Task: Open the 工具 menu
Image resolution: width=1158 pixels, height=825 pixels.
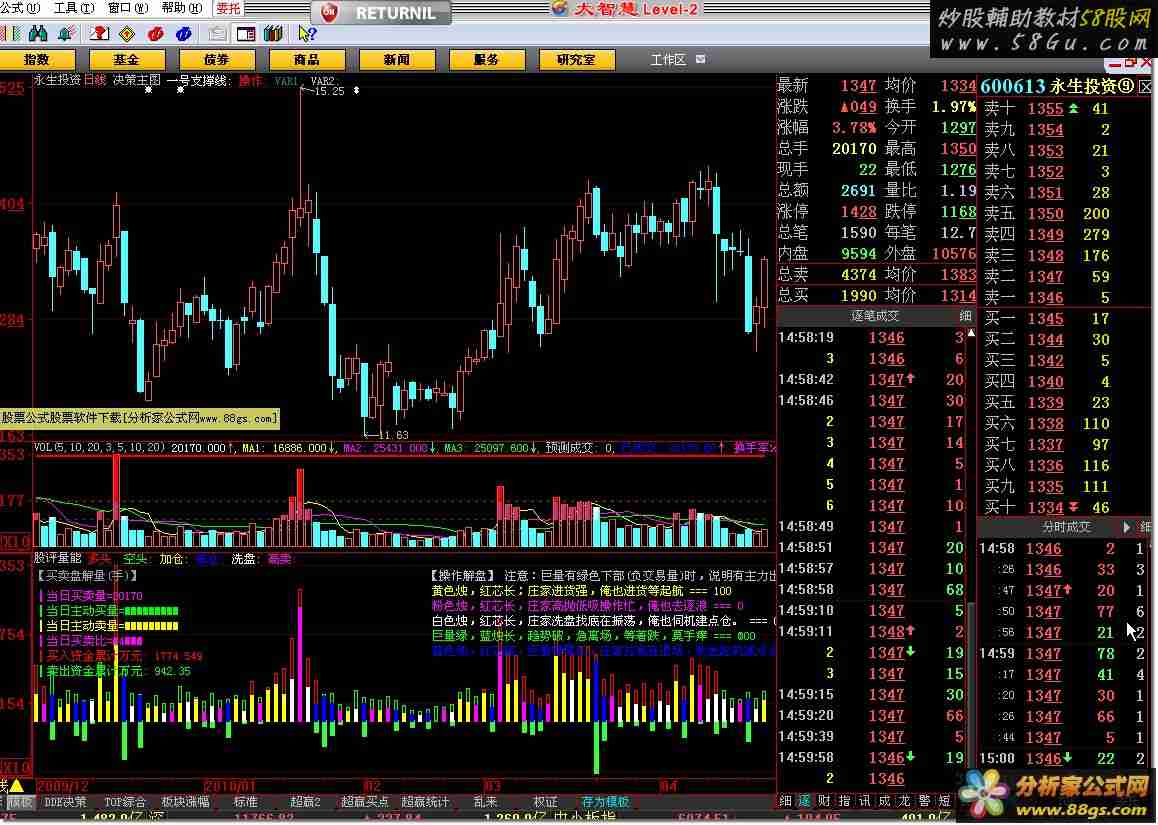Action: tap(75, 8)
